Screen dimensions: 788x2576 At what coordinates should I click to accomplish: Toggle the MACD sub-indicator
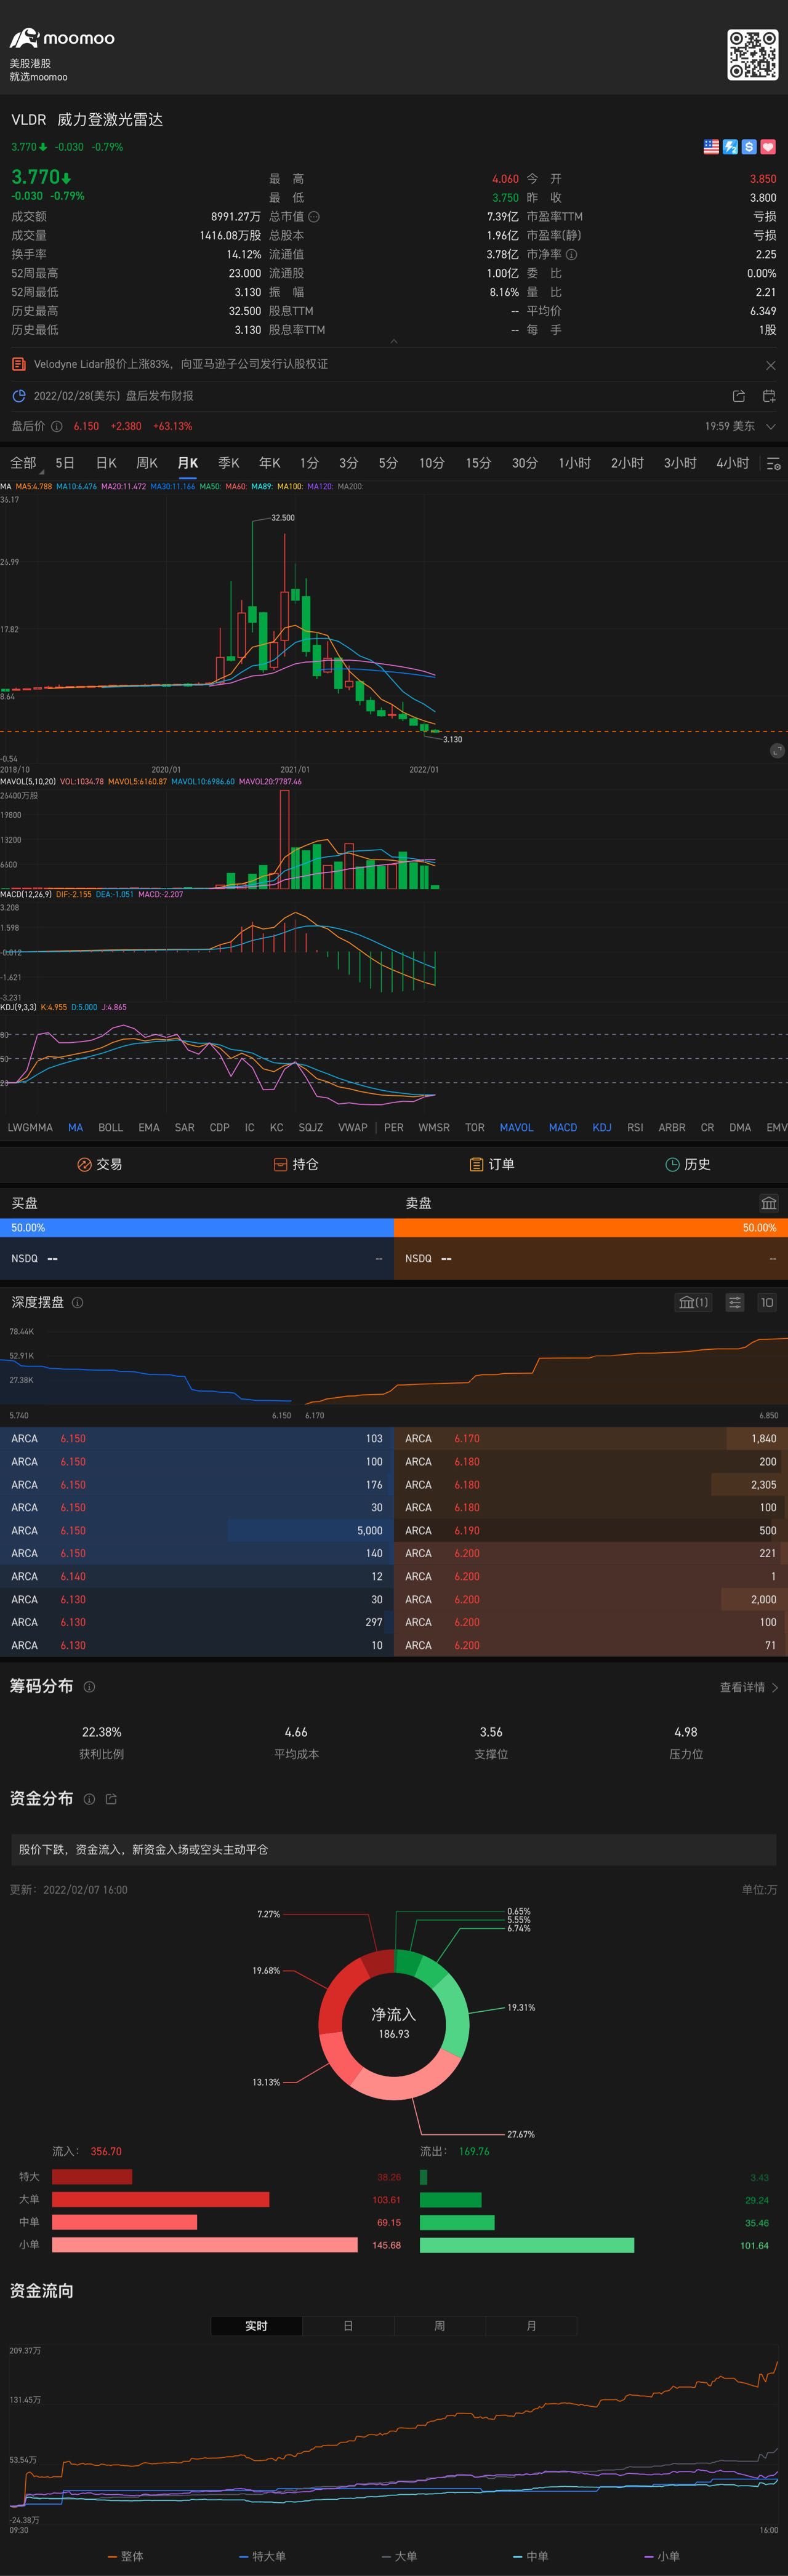point(563,1127)
